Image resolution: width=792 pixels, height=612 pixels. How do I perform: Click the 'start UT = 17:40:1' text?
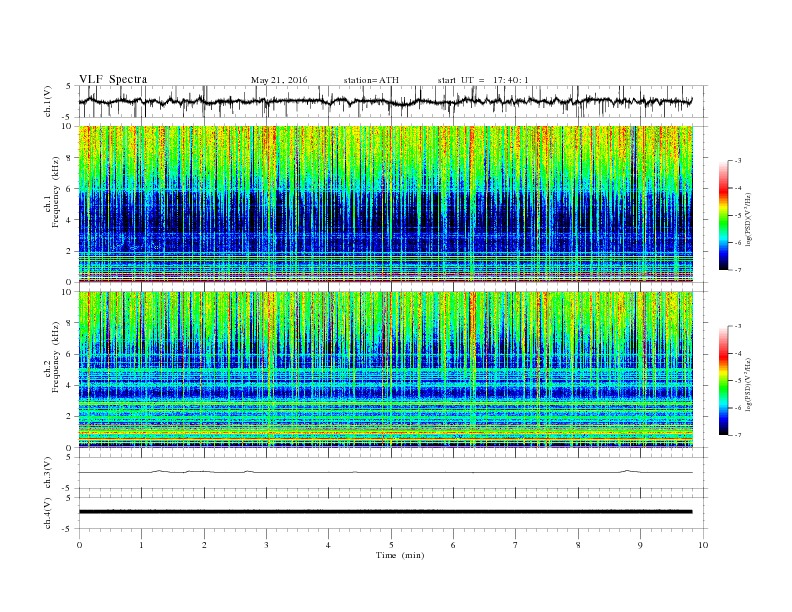483,80
